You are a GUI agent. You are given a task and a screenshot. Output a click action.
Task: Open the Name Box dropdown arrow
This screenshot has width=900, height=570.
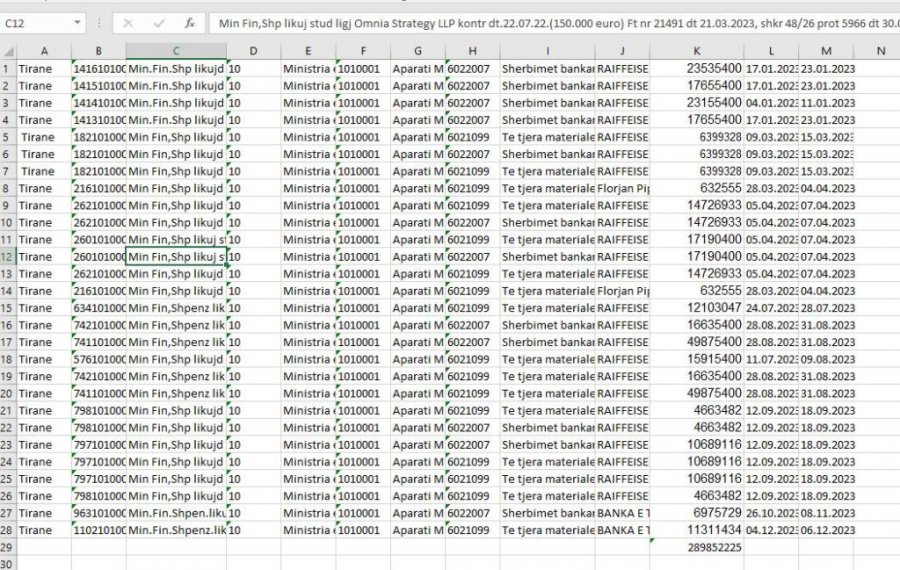click(78, 22)
